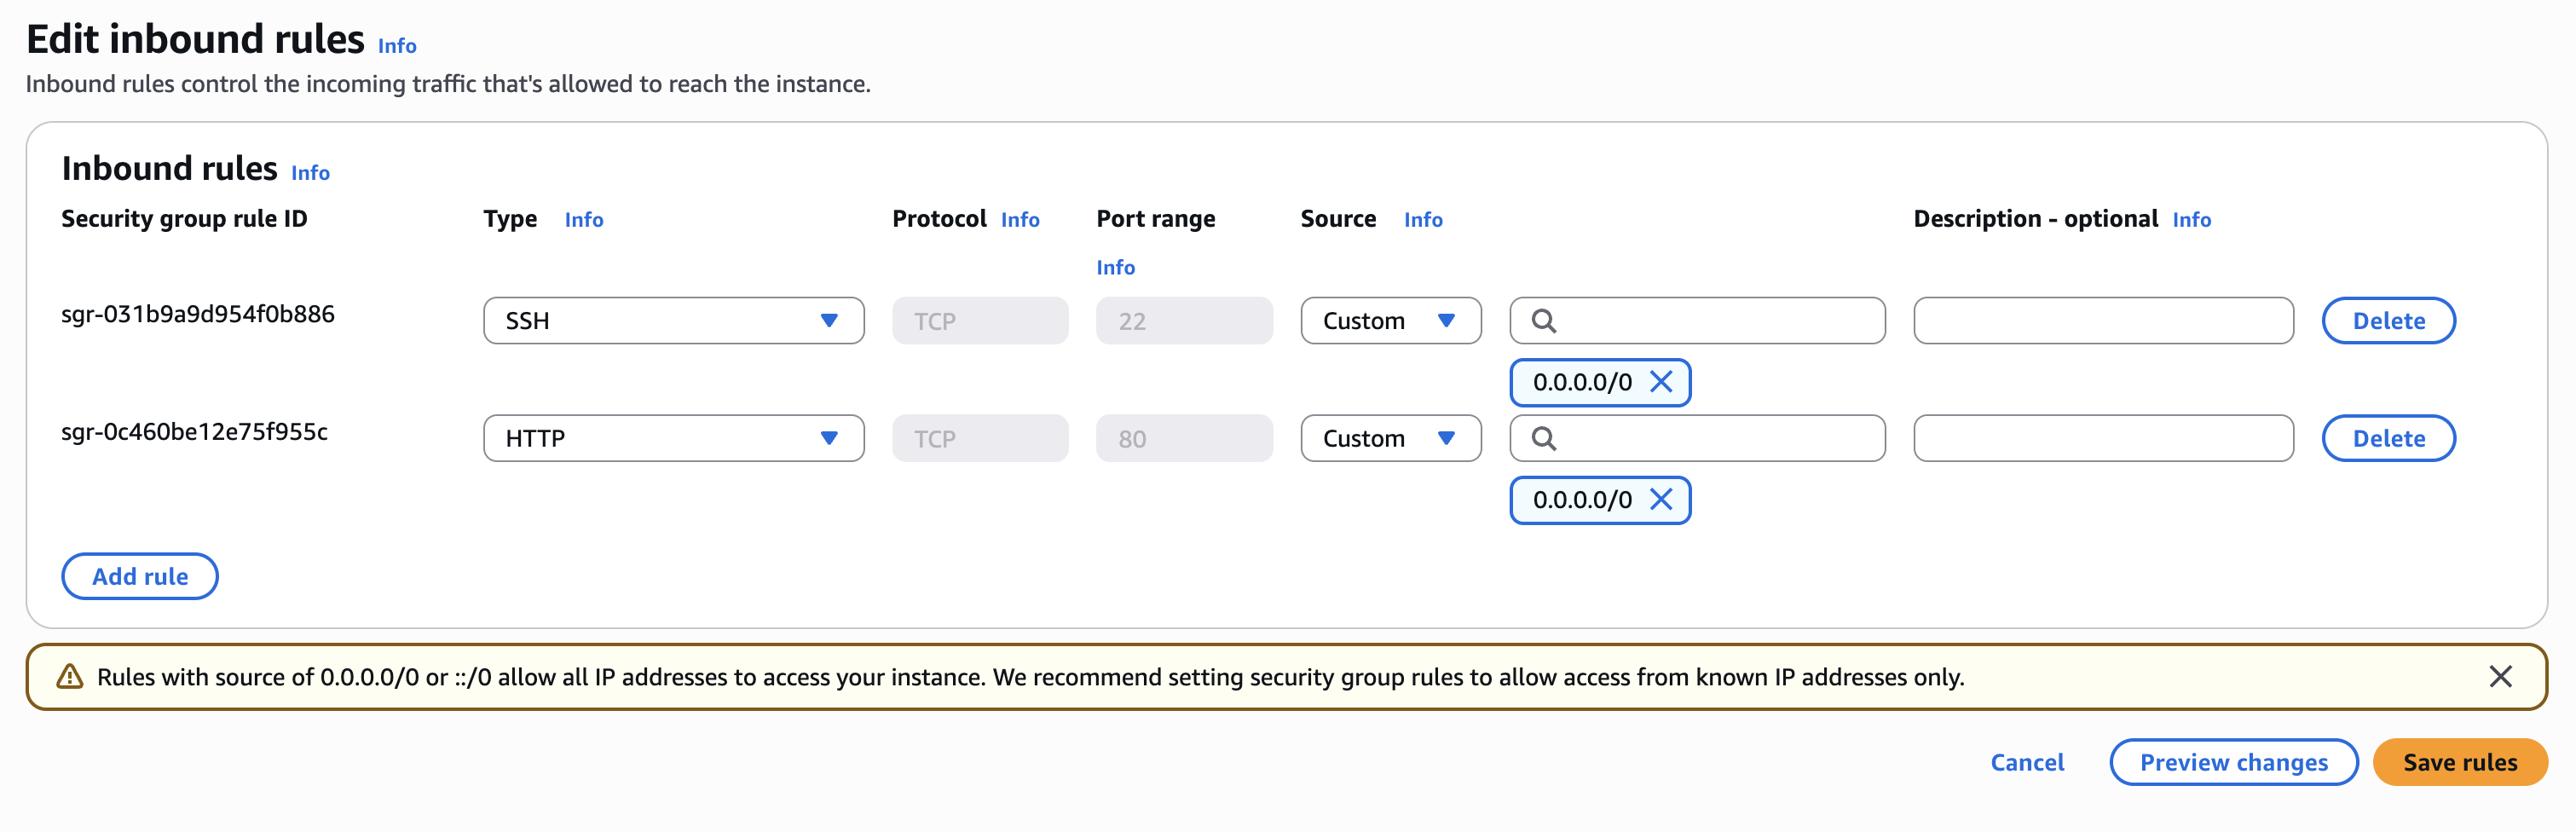Viewport: 2576px width, 832px height.
Task: Click the warning triangle icon in banner
Action: pyautogui.click(x=70, y=677)
